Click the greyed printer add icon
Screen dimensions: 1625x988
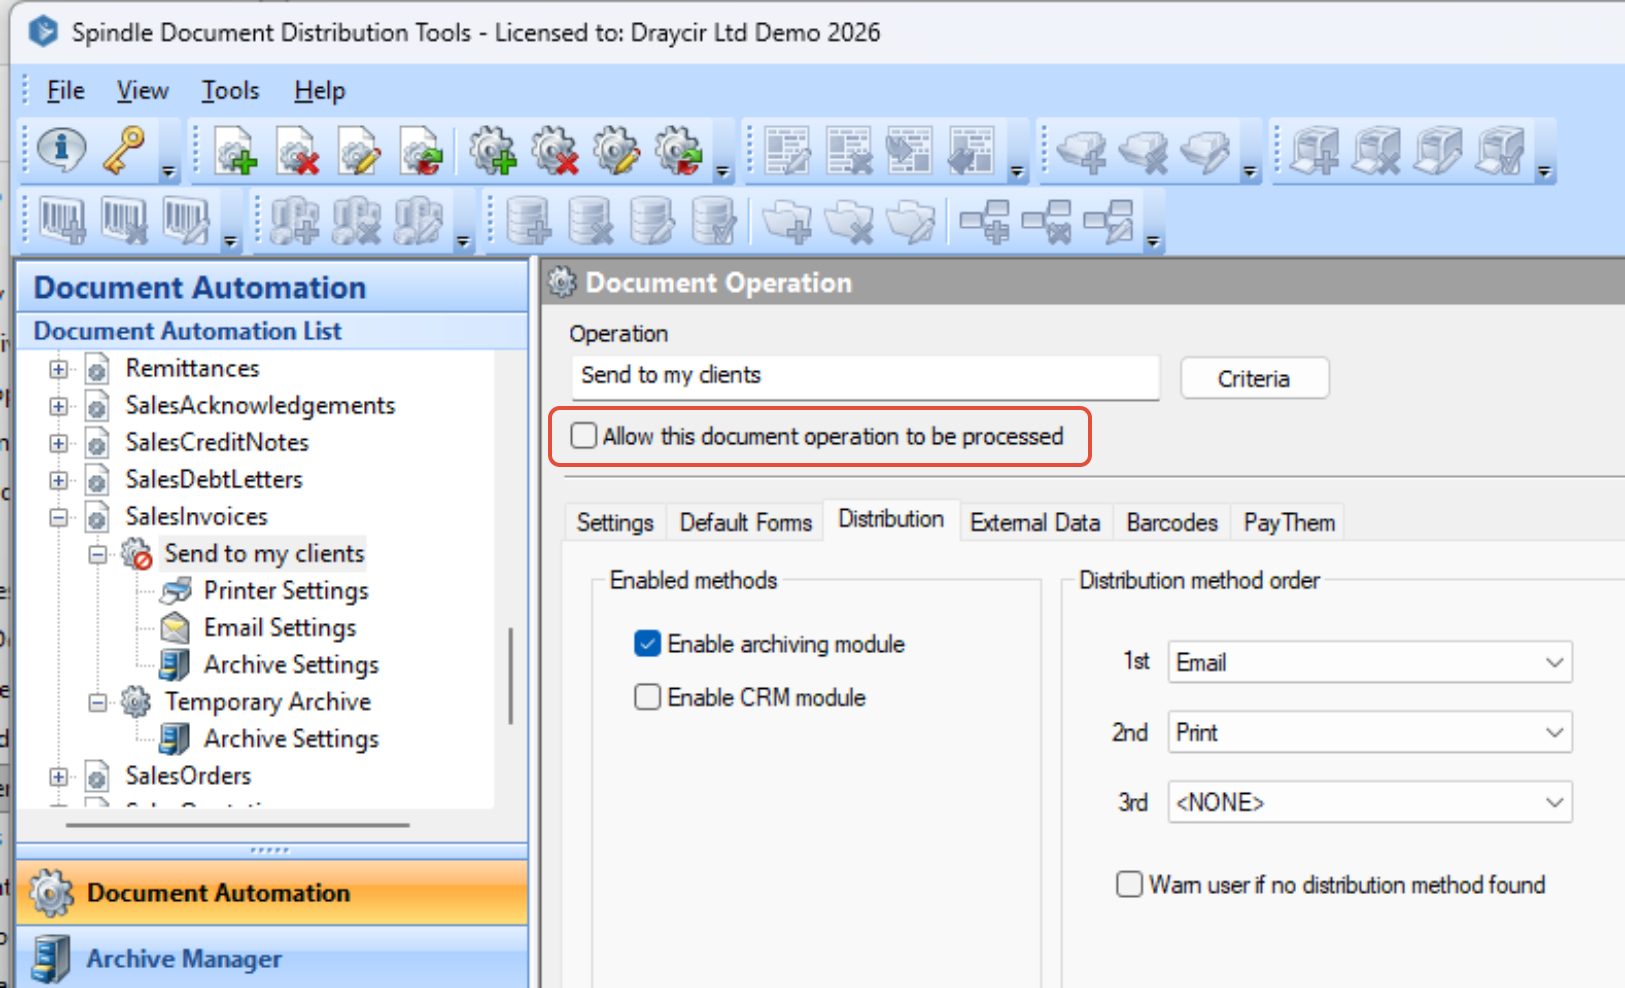pos(1314,150)
